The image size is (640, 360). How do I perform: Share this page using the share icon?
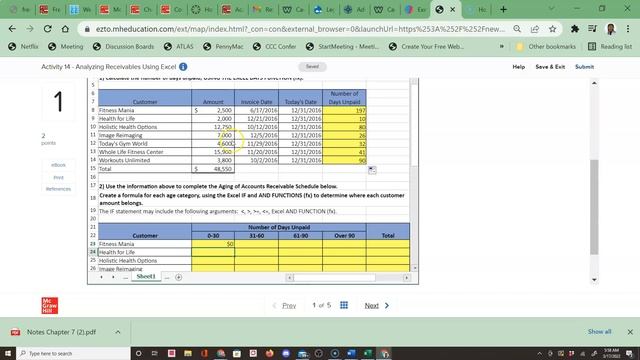coord(535,29)
